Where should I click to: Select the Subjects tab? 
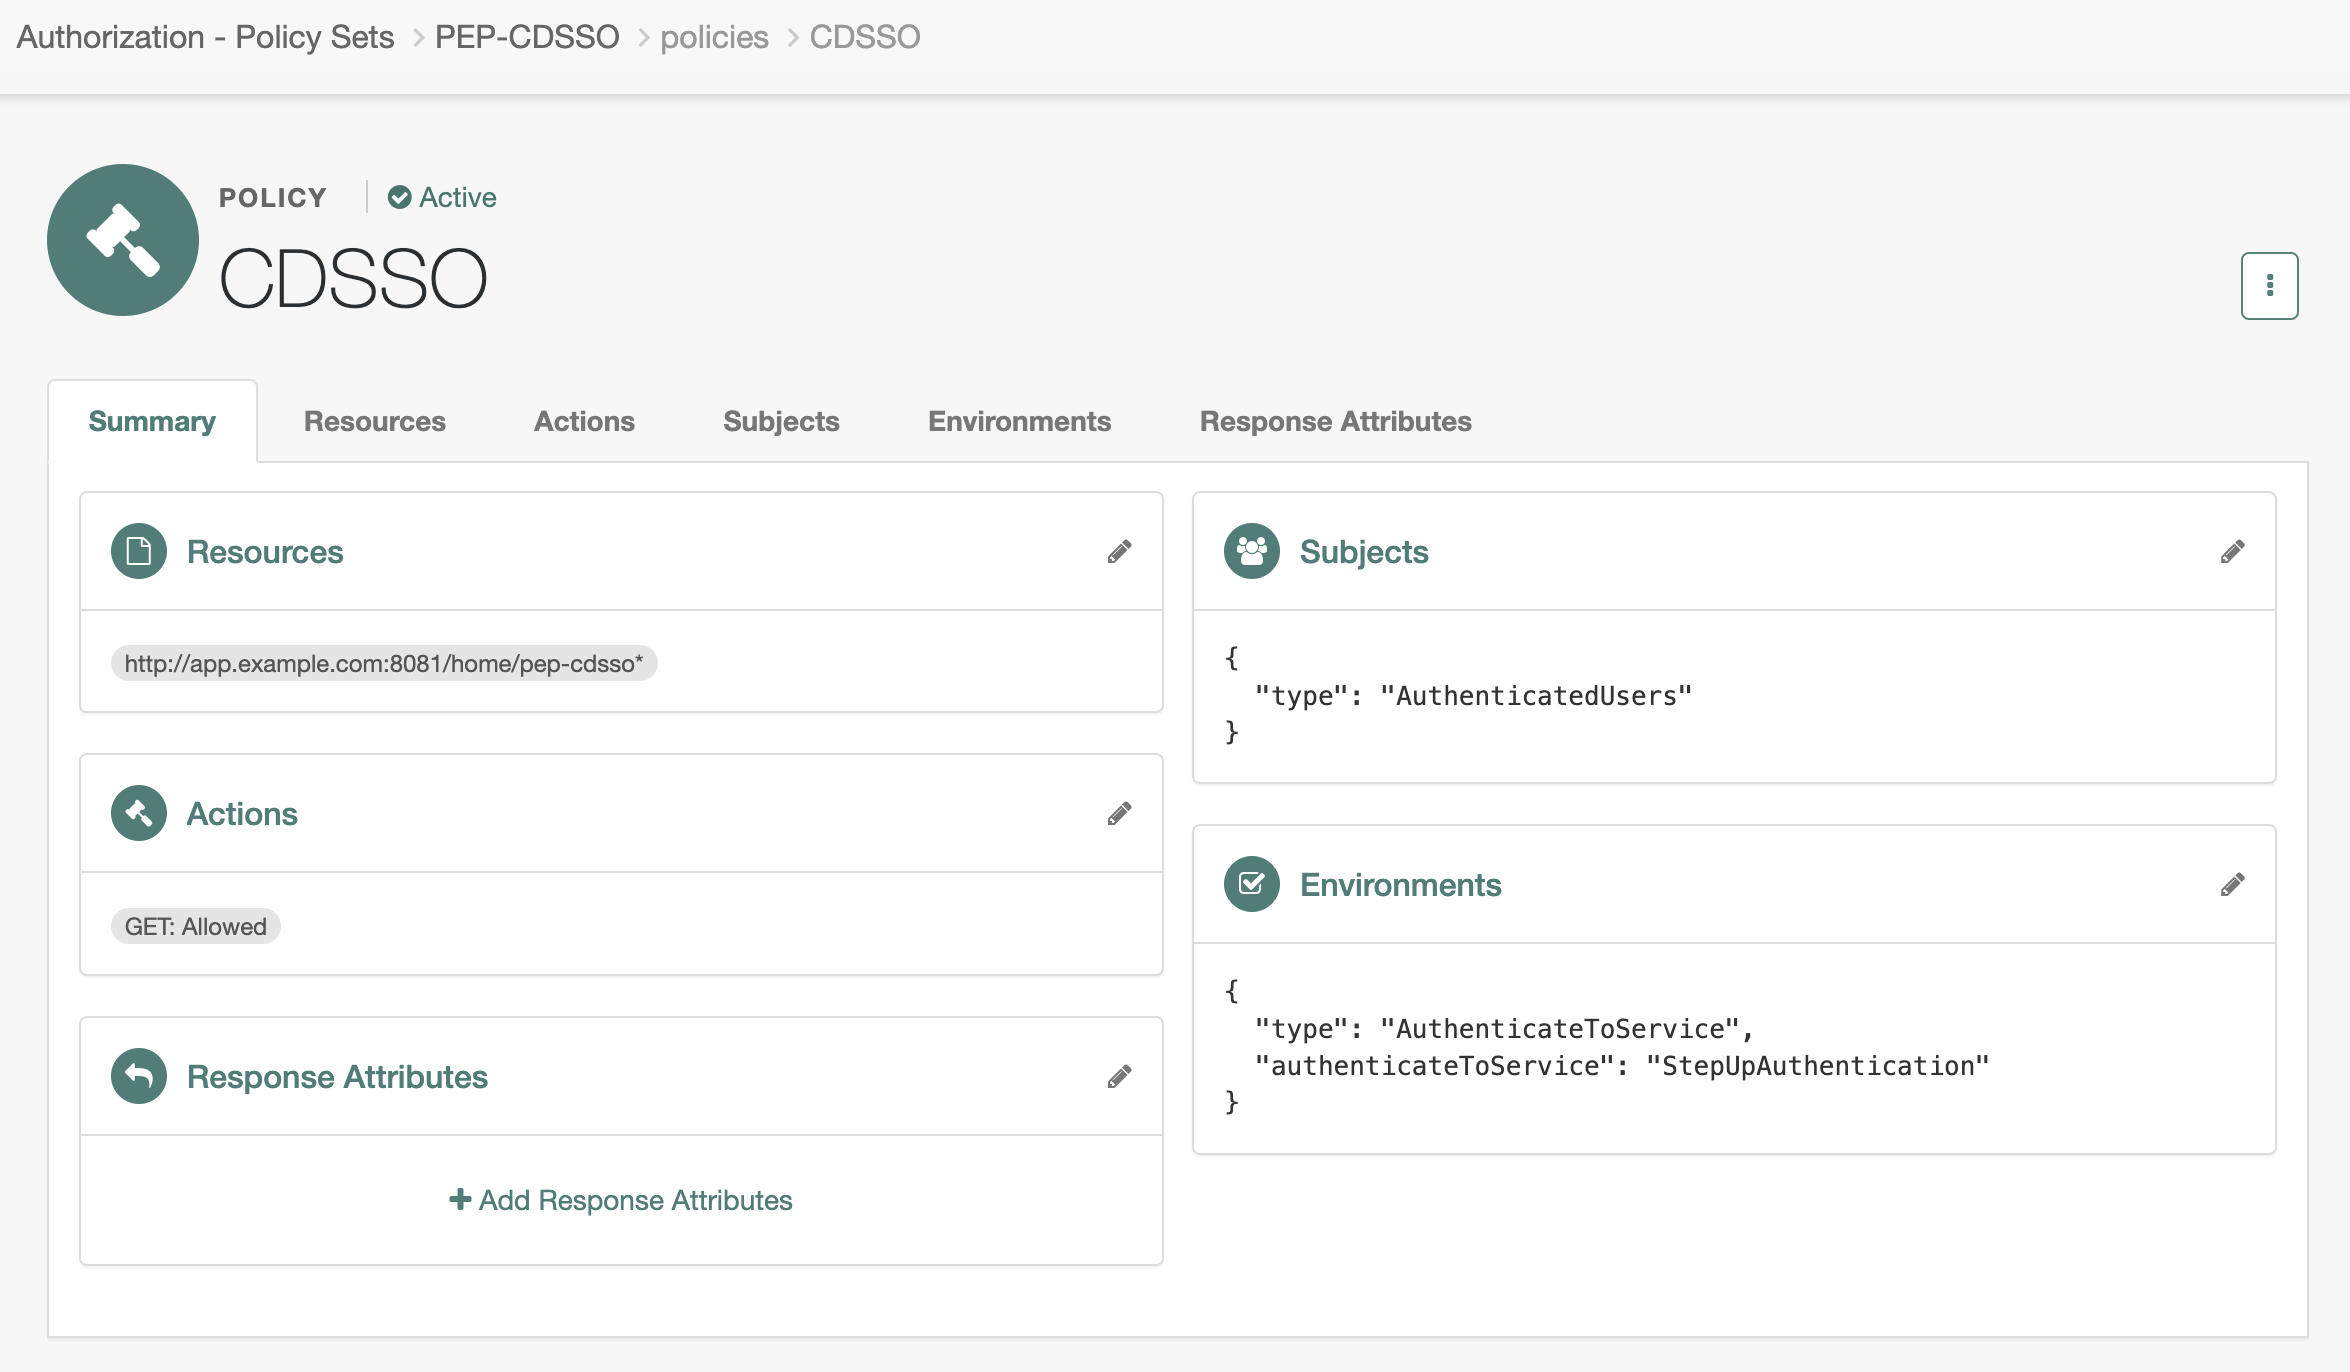pos(781,421)
